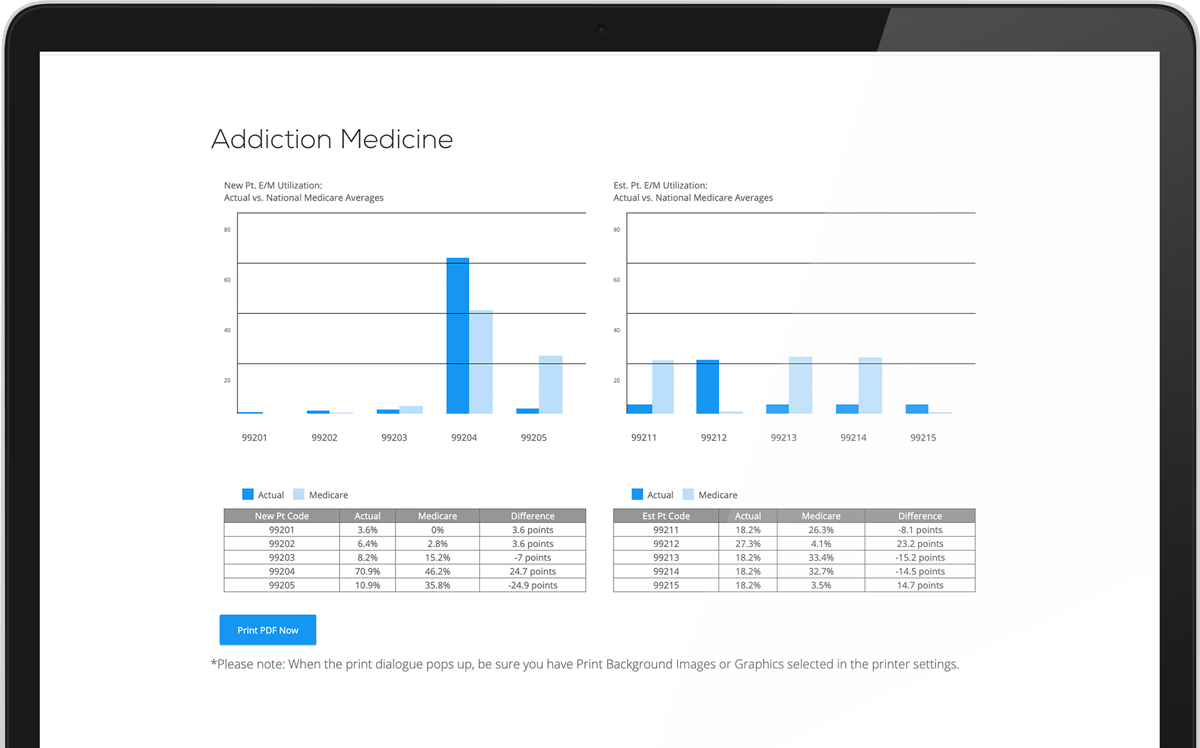The height and width of the screenshot is (748, 1200).
Task: Click the 99203 axis label on the New Pt. chart
Action: pyautogui.click(x=394, y=438)
